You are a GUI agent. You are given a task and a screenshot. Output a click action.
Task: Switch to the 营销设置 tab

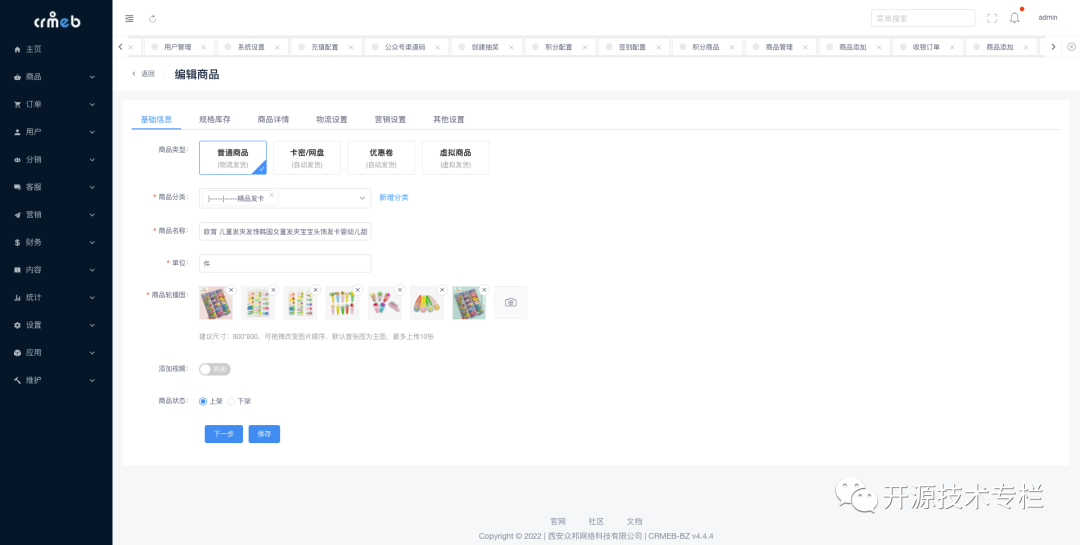(x=391, y=119)
